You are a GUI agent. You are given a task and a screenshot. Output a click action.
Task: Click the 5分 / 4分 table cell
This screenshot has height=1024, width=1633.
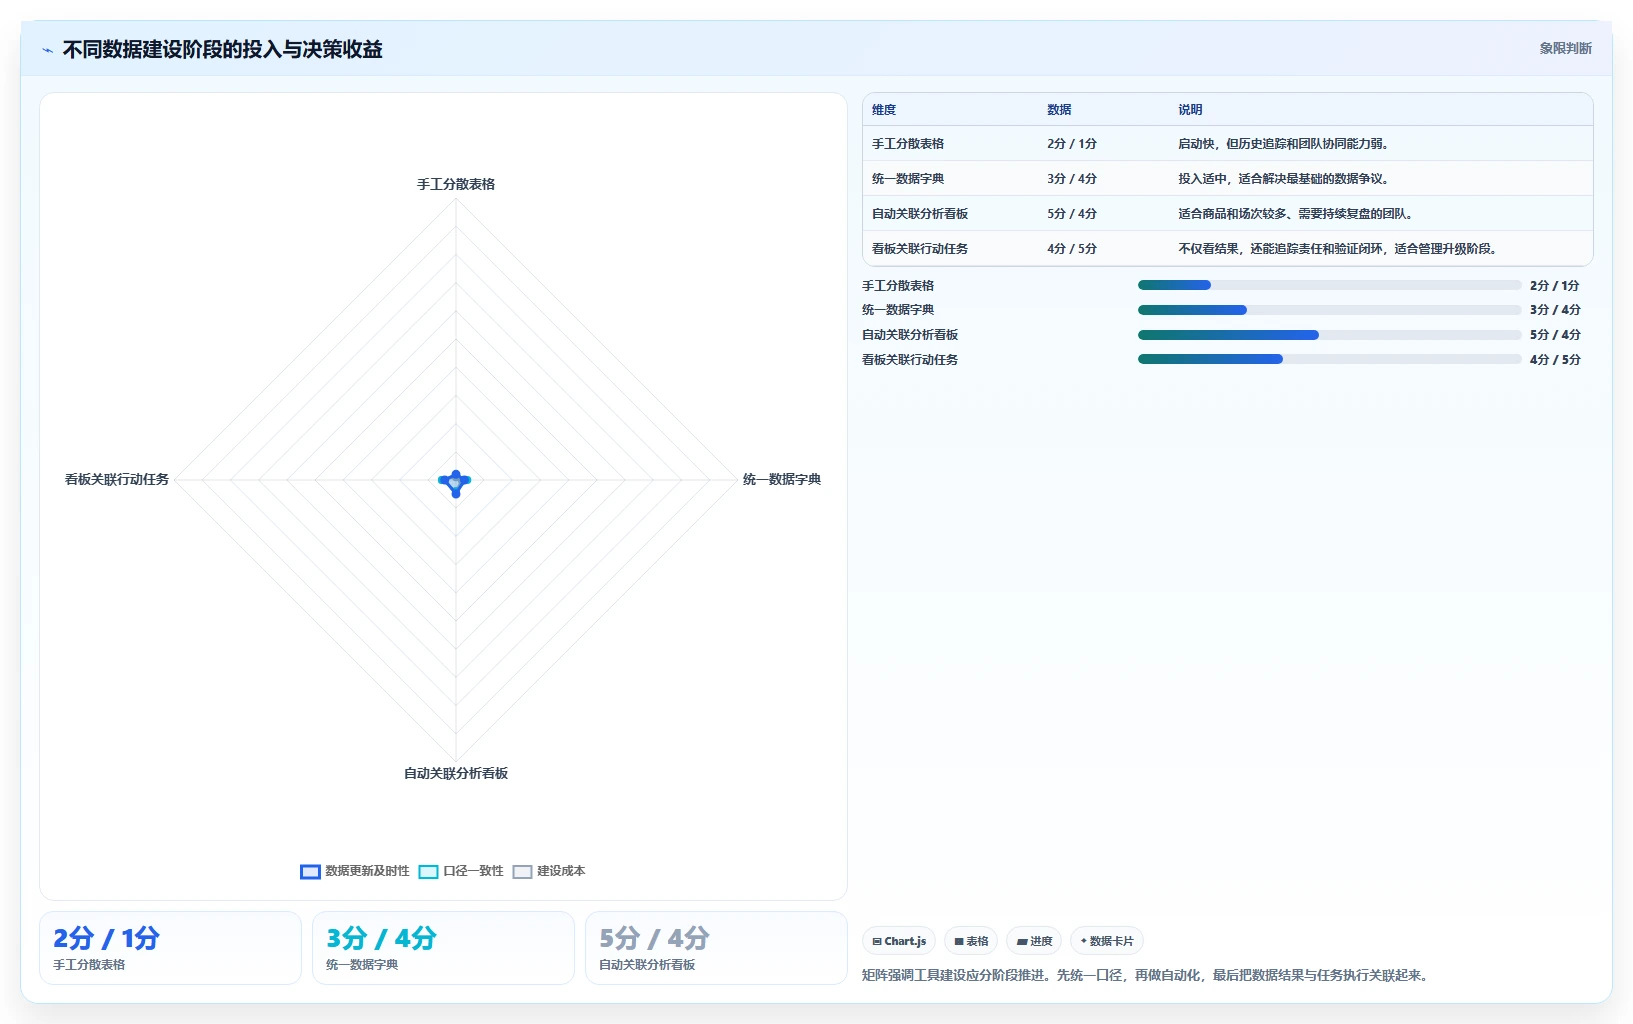tap(1072, 214)
